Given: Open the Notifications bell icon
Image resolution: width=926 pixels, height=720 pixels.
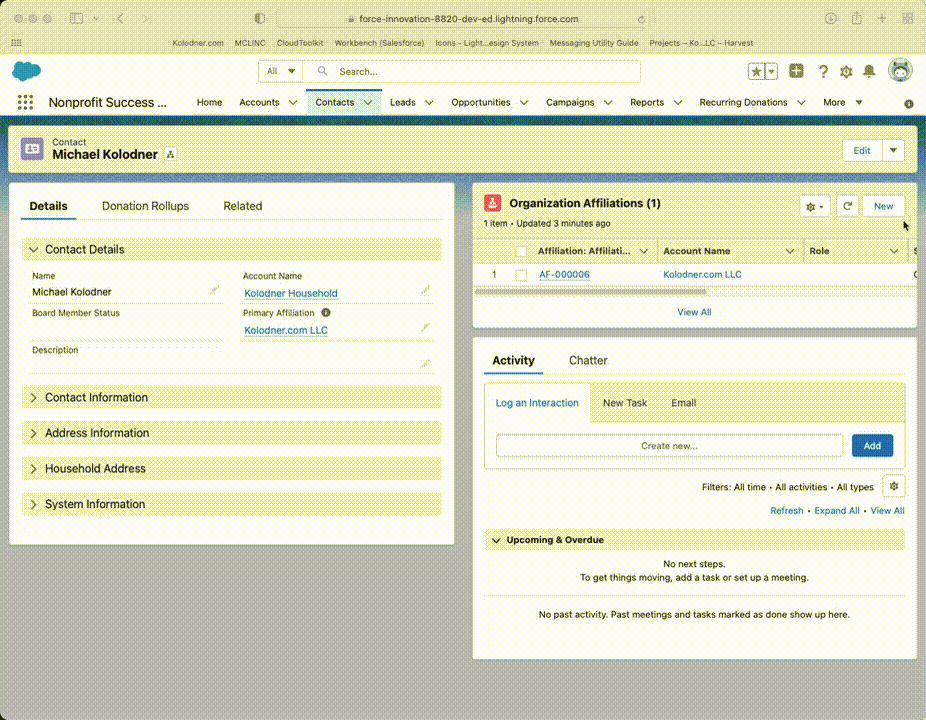Looking at the screenshot, I should [x=869, y=71].
